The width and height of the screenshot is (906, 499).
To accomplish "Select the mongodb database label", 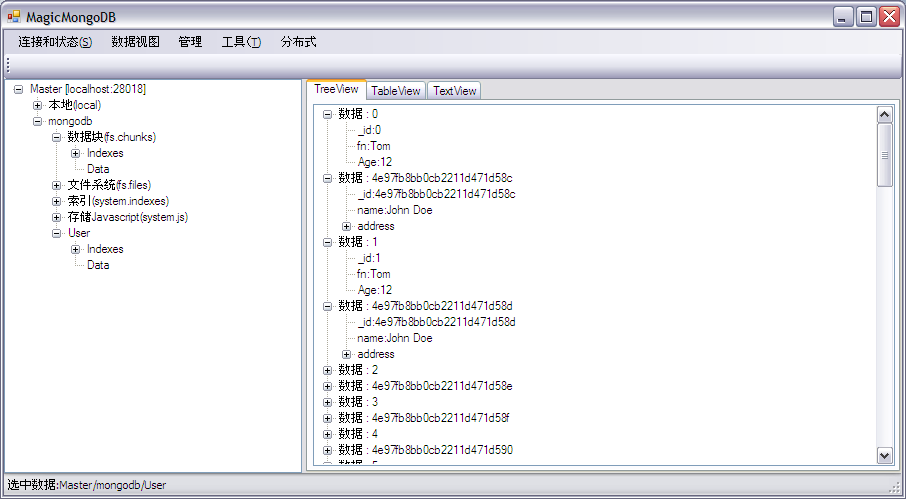I will tap(70, 121).
